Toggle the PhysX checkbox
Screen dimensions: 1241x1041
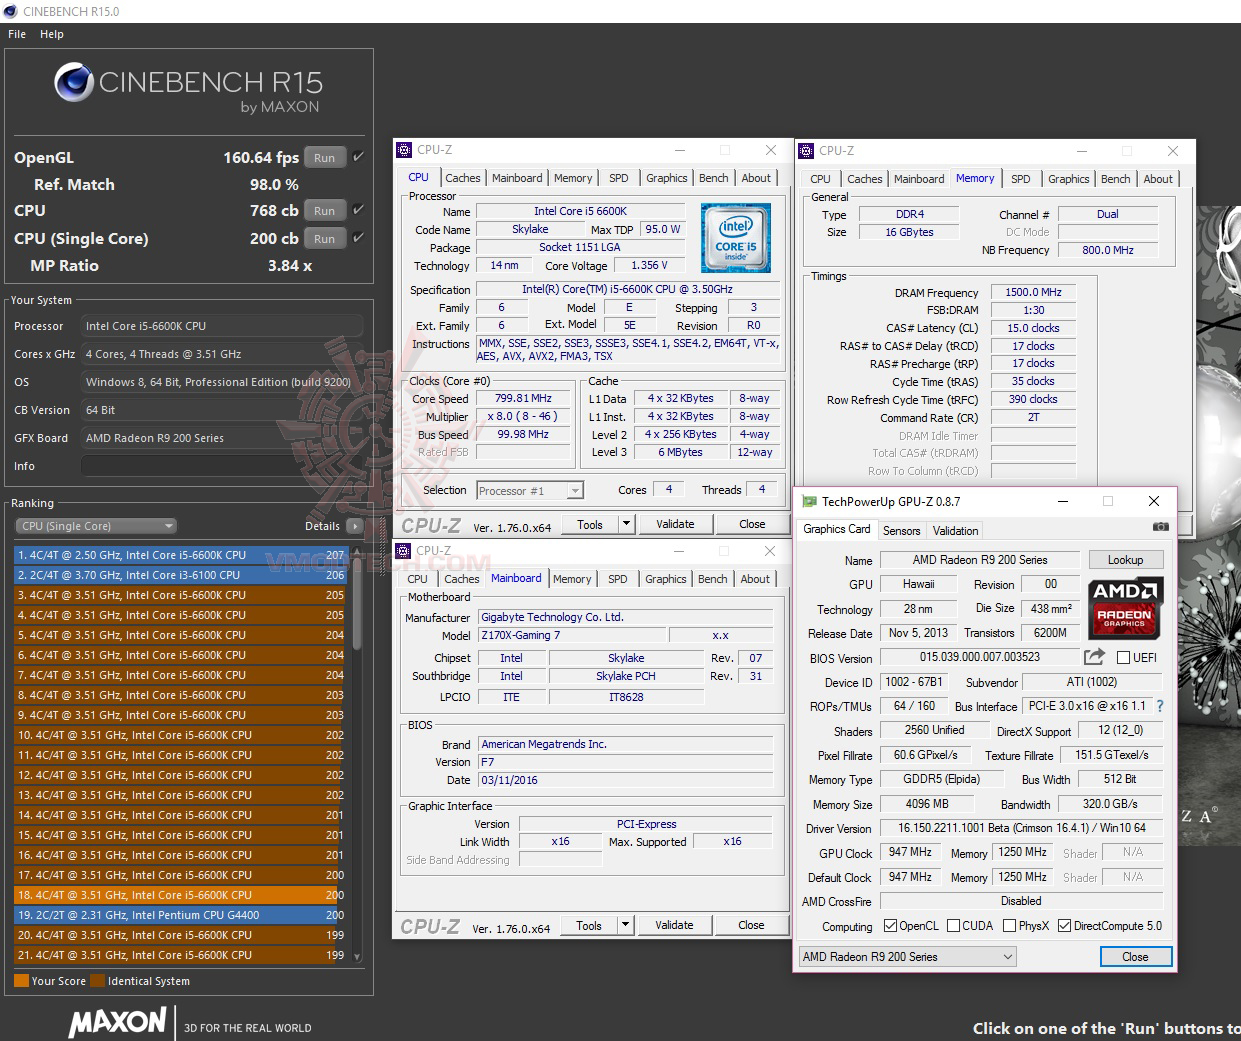[1010, 926]
